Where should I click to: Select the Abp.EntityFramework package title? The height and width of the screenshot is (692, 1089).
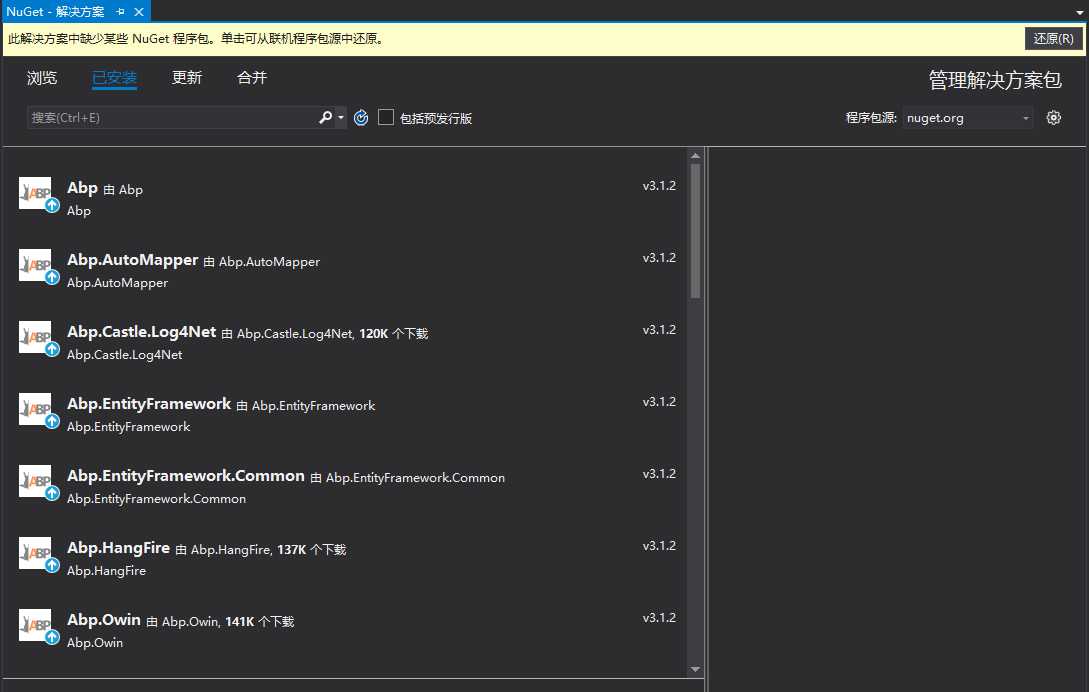click(149, 404)
